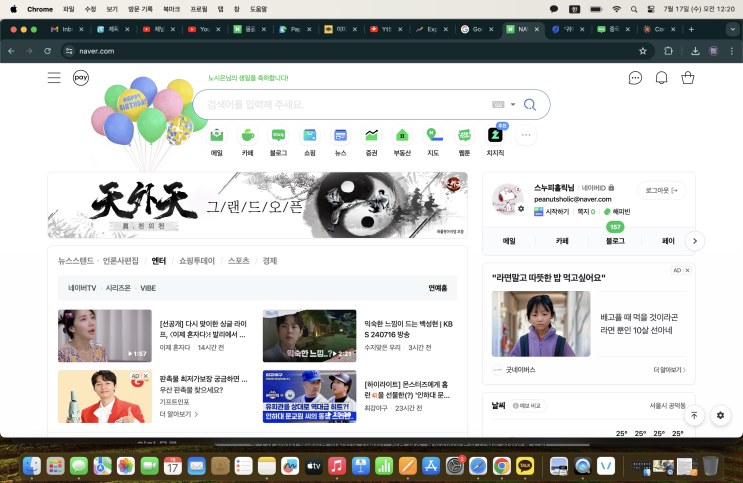The image size is (743, 483).
Task: Open the 부동산 shortcut icon
Action: (402, 136)
